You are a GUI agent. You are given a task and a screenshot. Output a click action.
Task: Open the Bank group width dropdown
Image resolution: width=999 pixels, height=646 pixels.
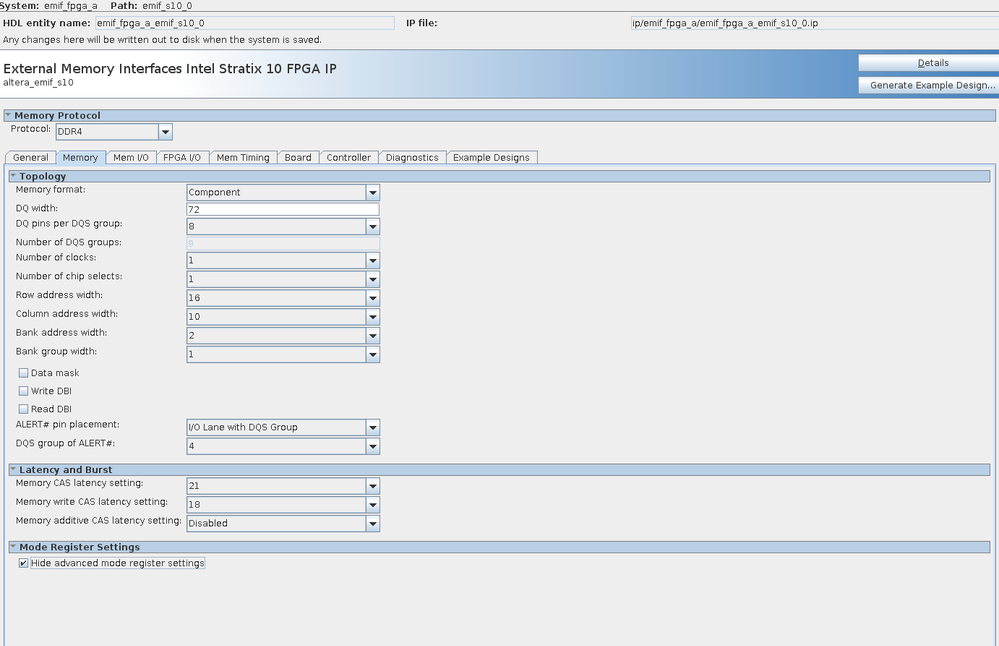point(373,354)
